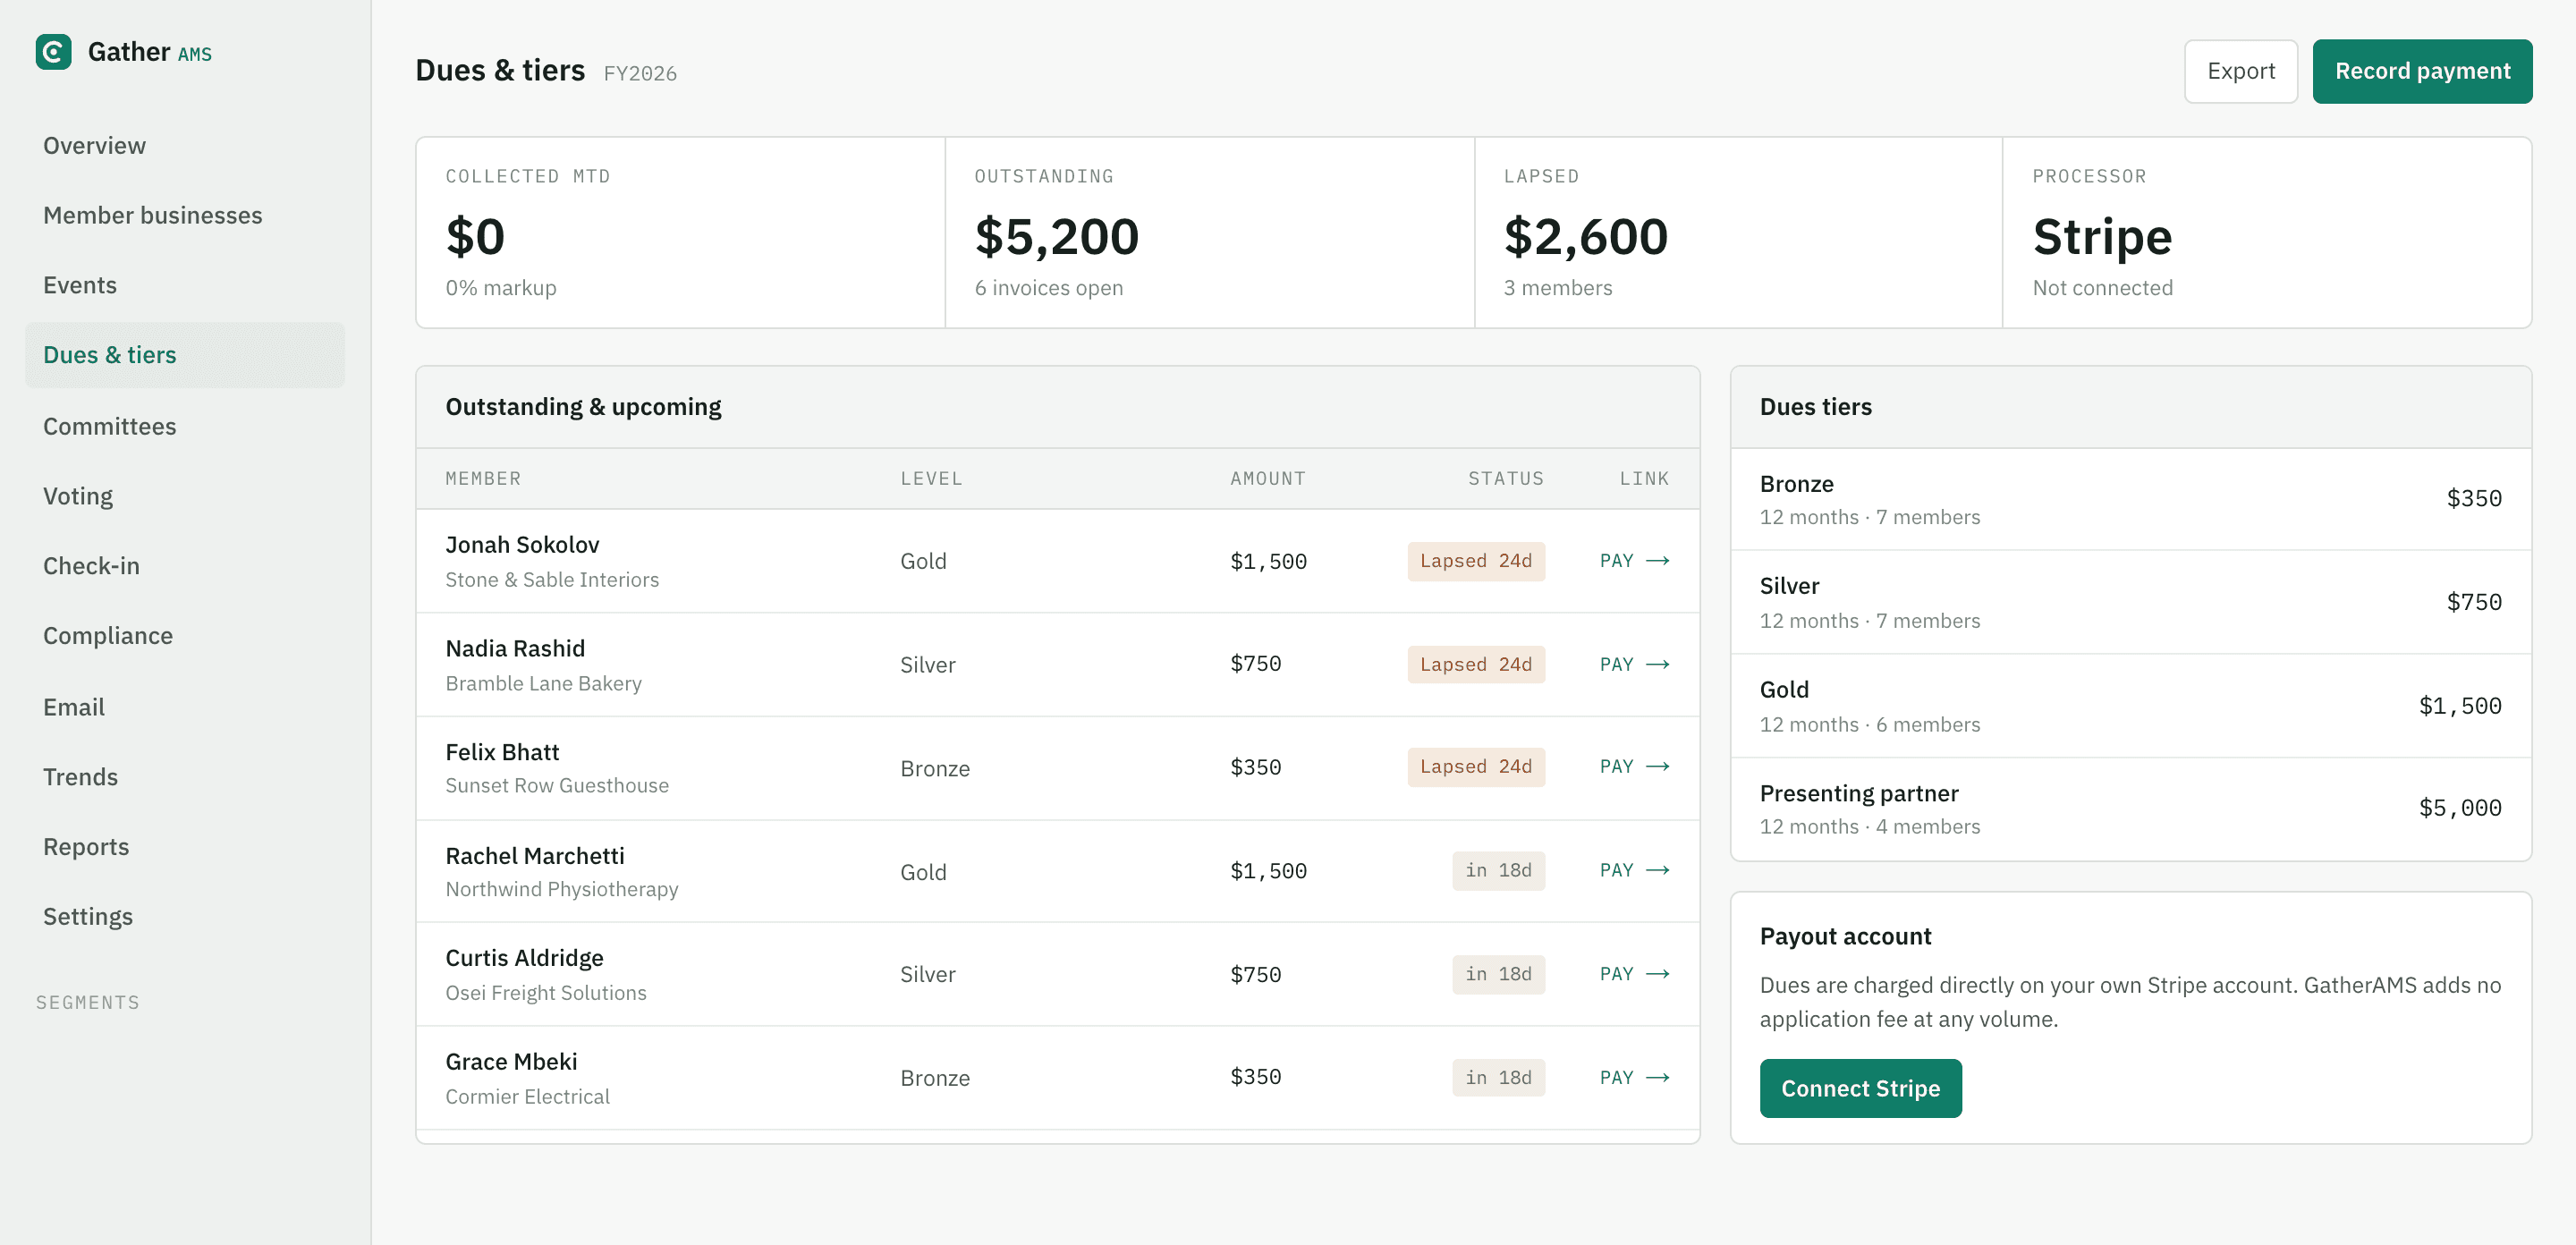Click the Outstanding $5,200 stat card

1209,233
